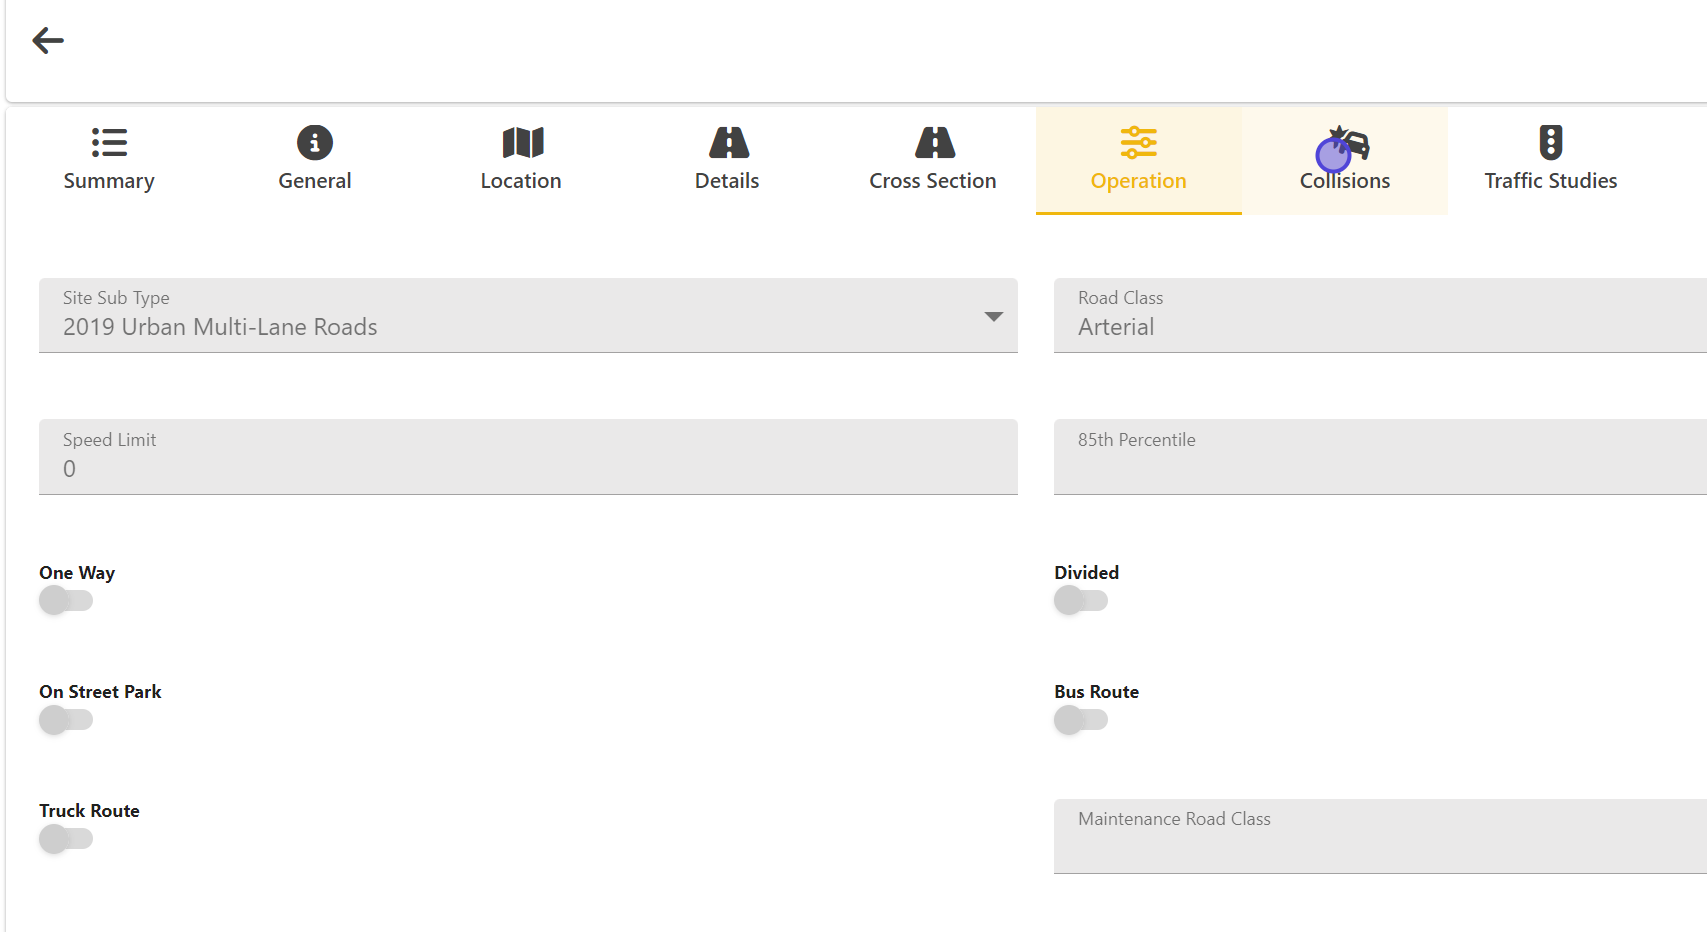Toggle the On Street Park switch

pyautogui.click(x=66, y=720)
